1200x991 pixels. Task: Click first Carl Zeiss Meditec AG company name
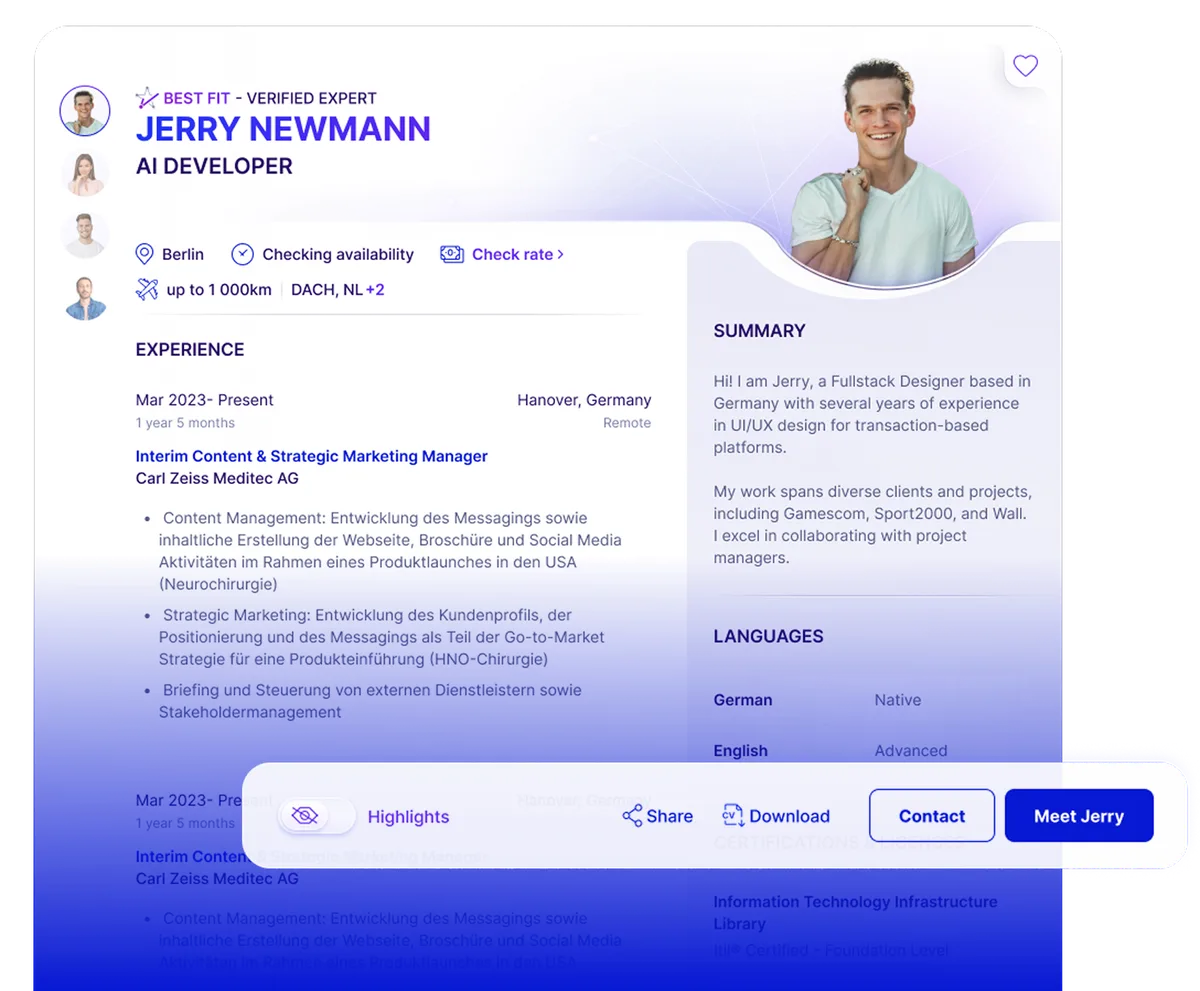pyautogui.click(x=217, y=478)
